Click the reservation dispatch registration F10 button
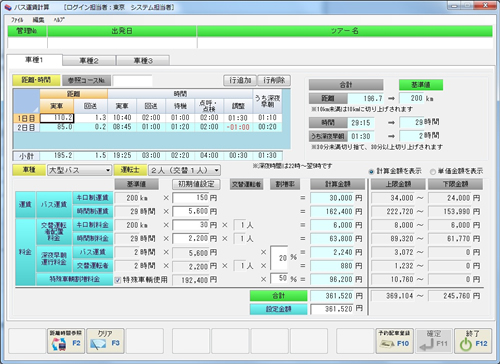The image size is (500, 364). [x=395, y=341]
